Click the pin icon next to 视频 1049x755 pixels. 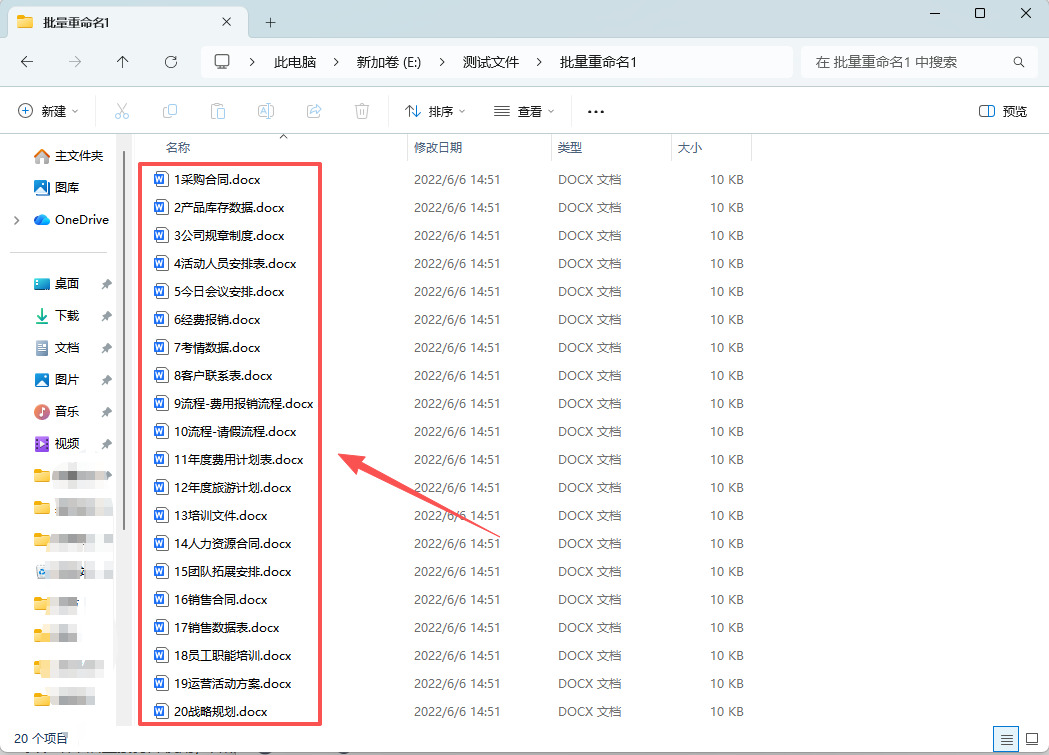point(106,444)
